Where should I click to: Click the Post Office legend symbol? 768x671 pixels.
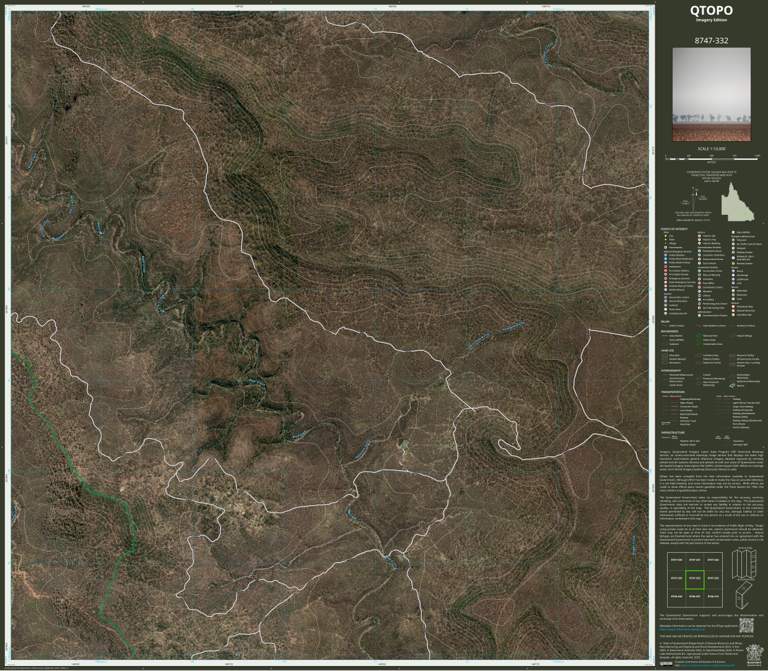(699, 283)
